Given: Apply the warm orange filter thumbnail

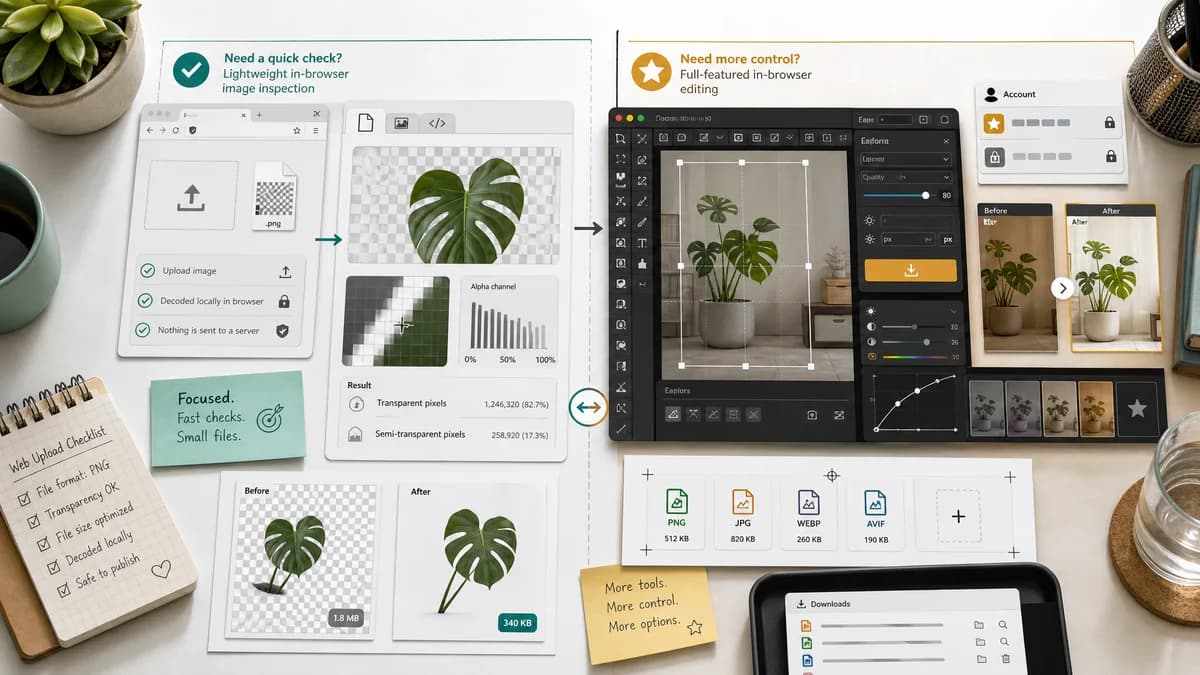Looking at the screenshot, I should (1095, 407).
